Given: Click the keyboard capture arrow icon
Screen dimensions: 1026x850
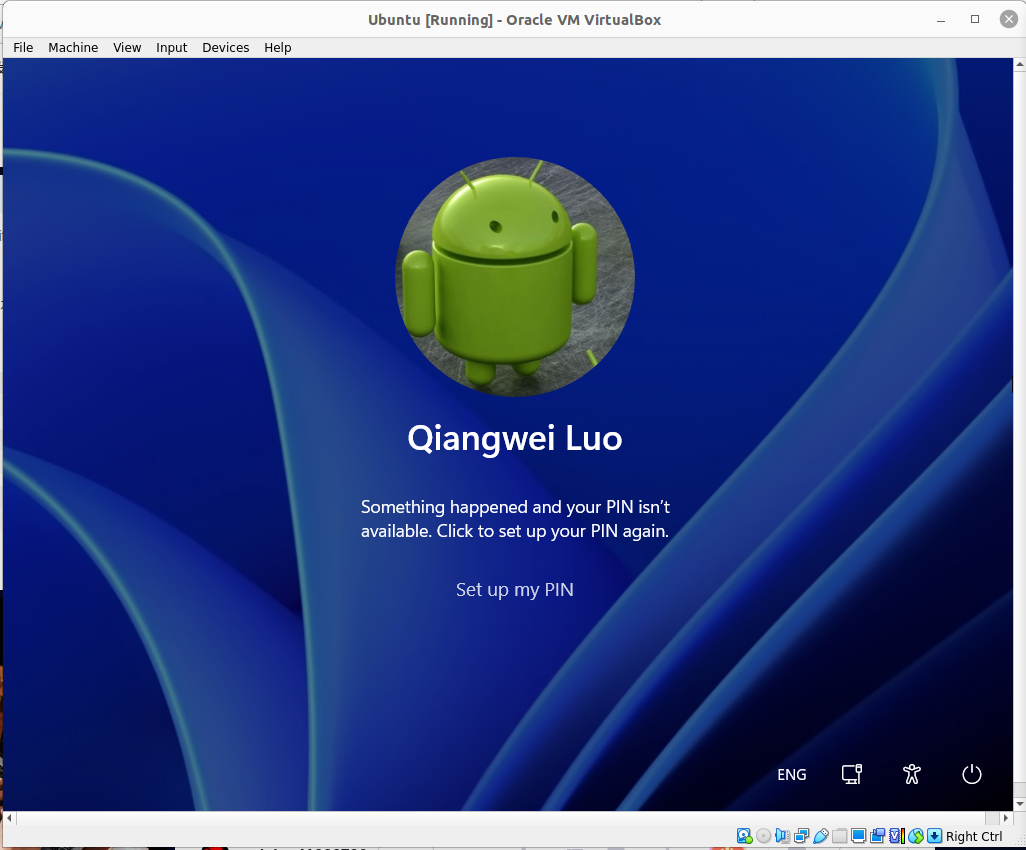Looking at the screenshot, I should [934, 836].
